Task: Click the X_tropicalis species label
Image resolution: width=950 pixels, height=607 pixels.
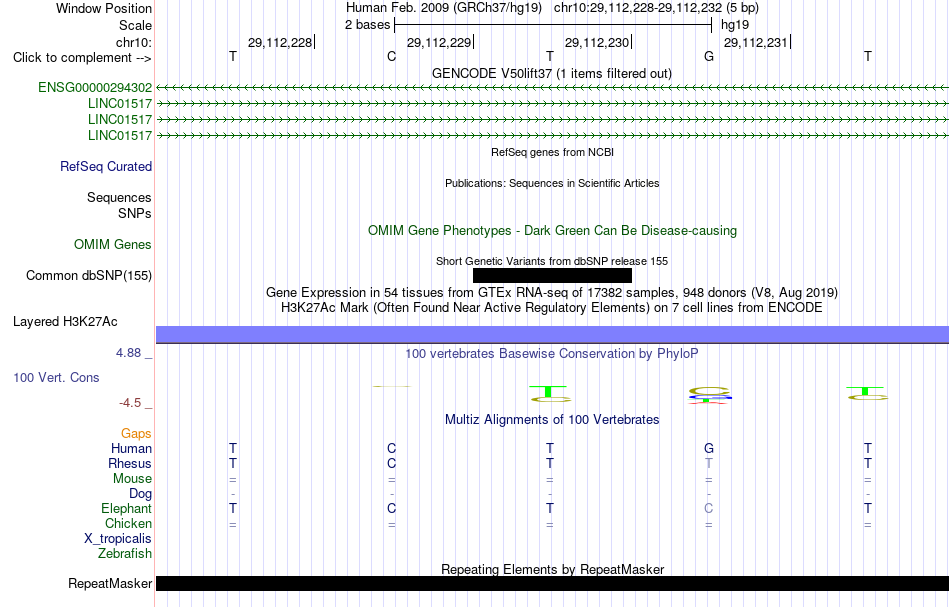Action: (x=118, y=539)
